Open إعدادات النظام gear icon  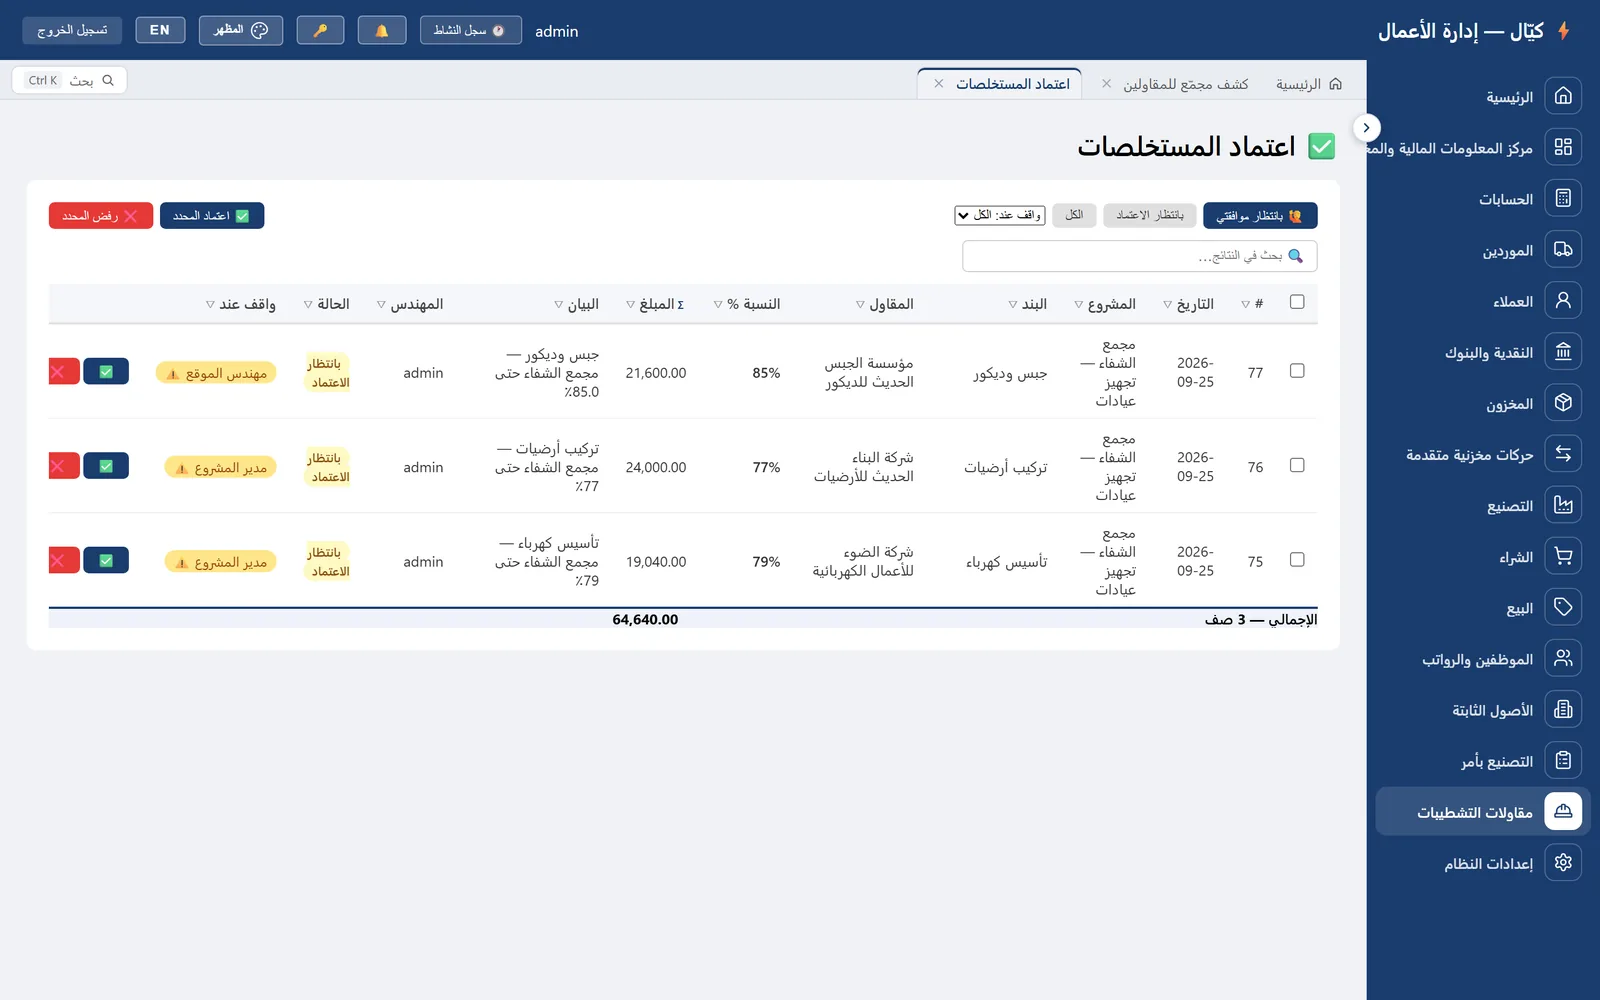(x=1563, y=862)
